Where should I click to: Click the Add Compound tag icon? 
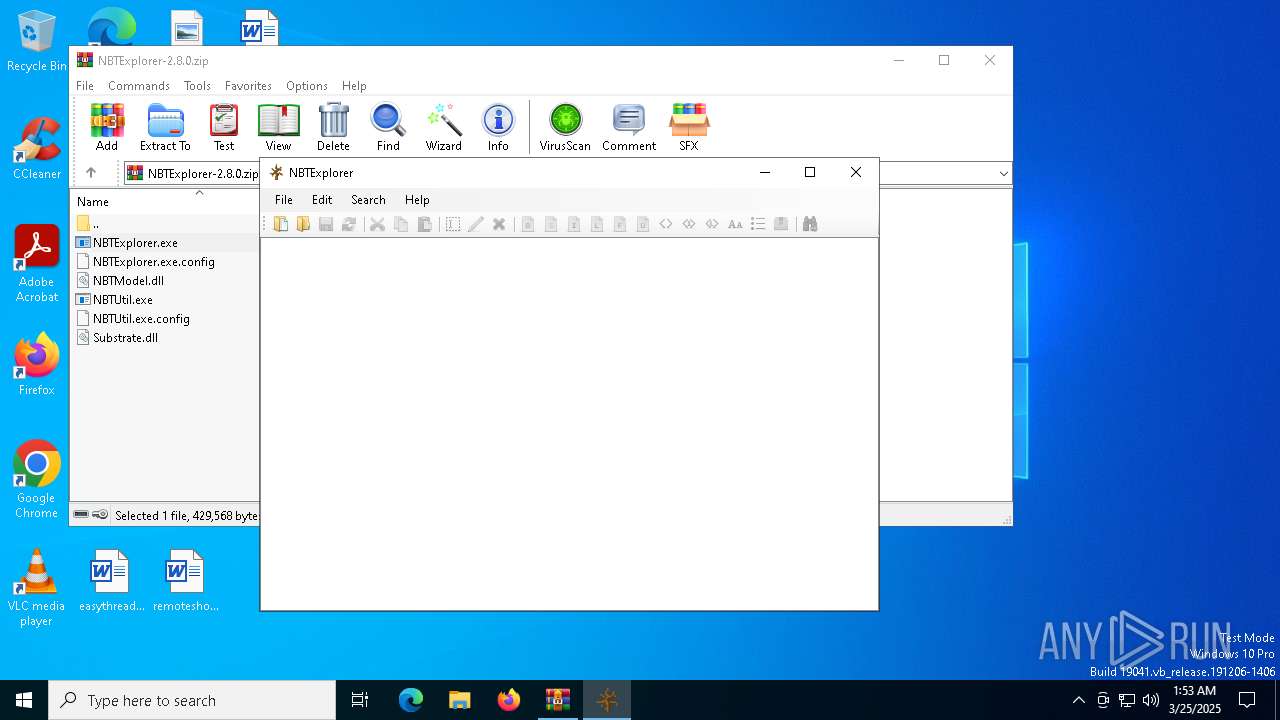click(x=781, y=224)
